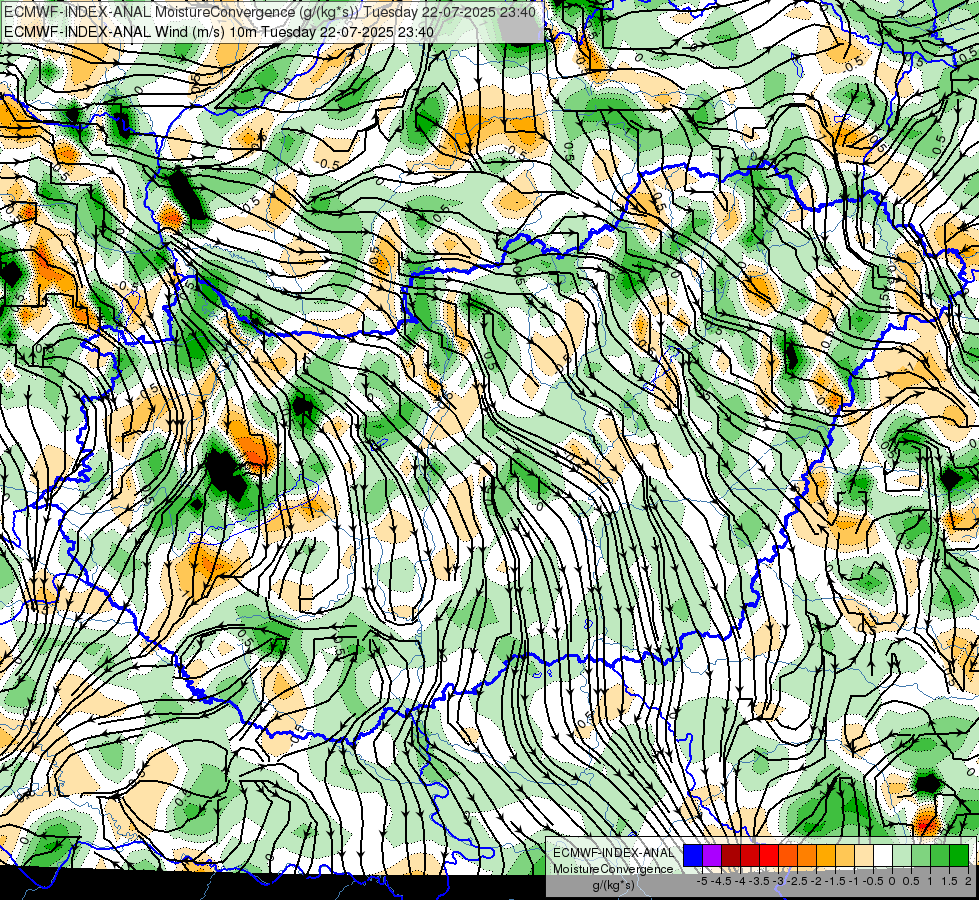Click the blue legend color swatch
979x900 pixels.
[693, 856]
